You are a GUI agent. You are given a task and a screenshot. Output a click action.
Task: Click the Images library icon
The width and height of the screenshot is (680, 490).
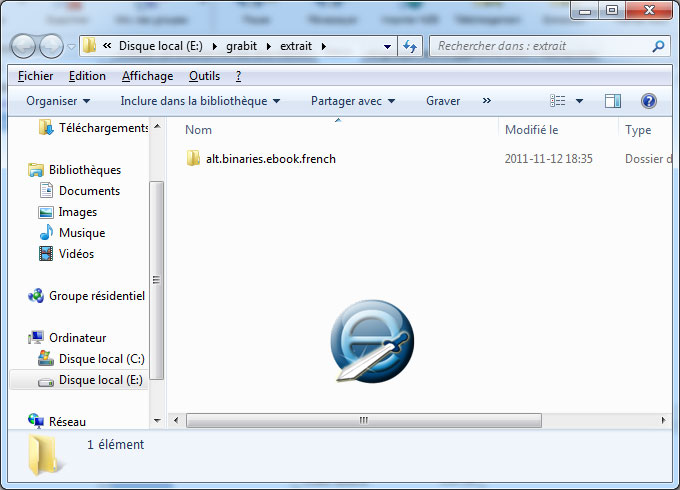[46, 212]
